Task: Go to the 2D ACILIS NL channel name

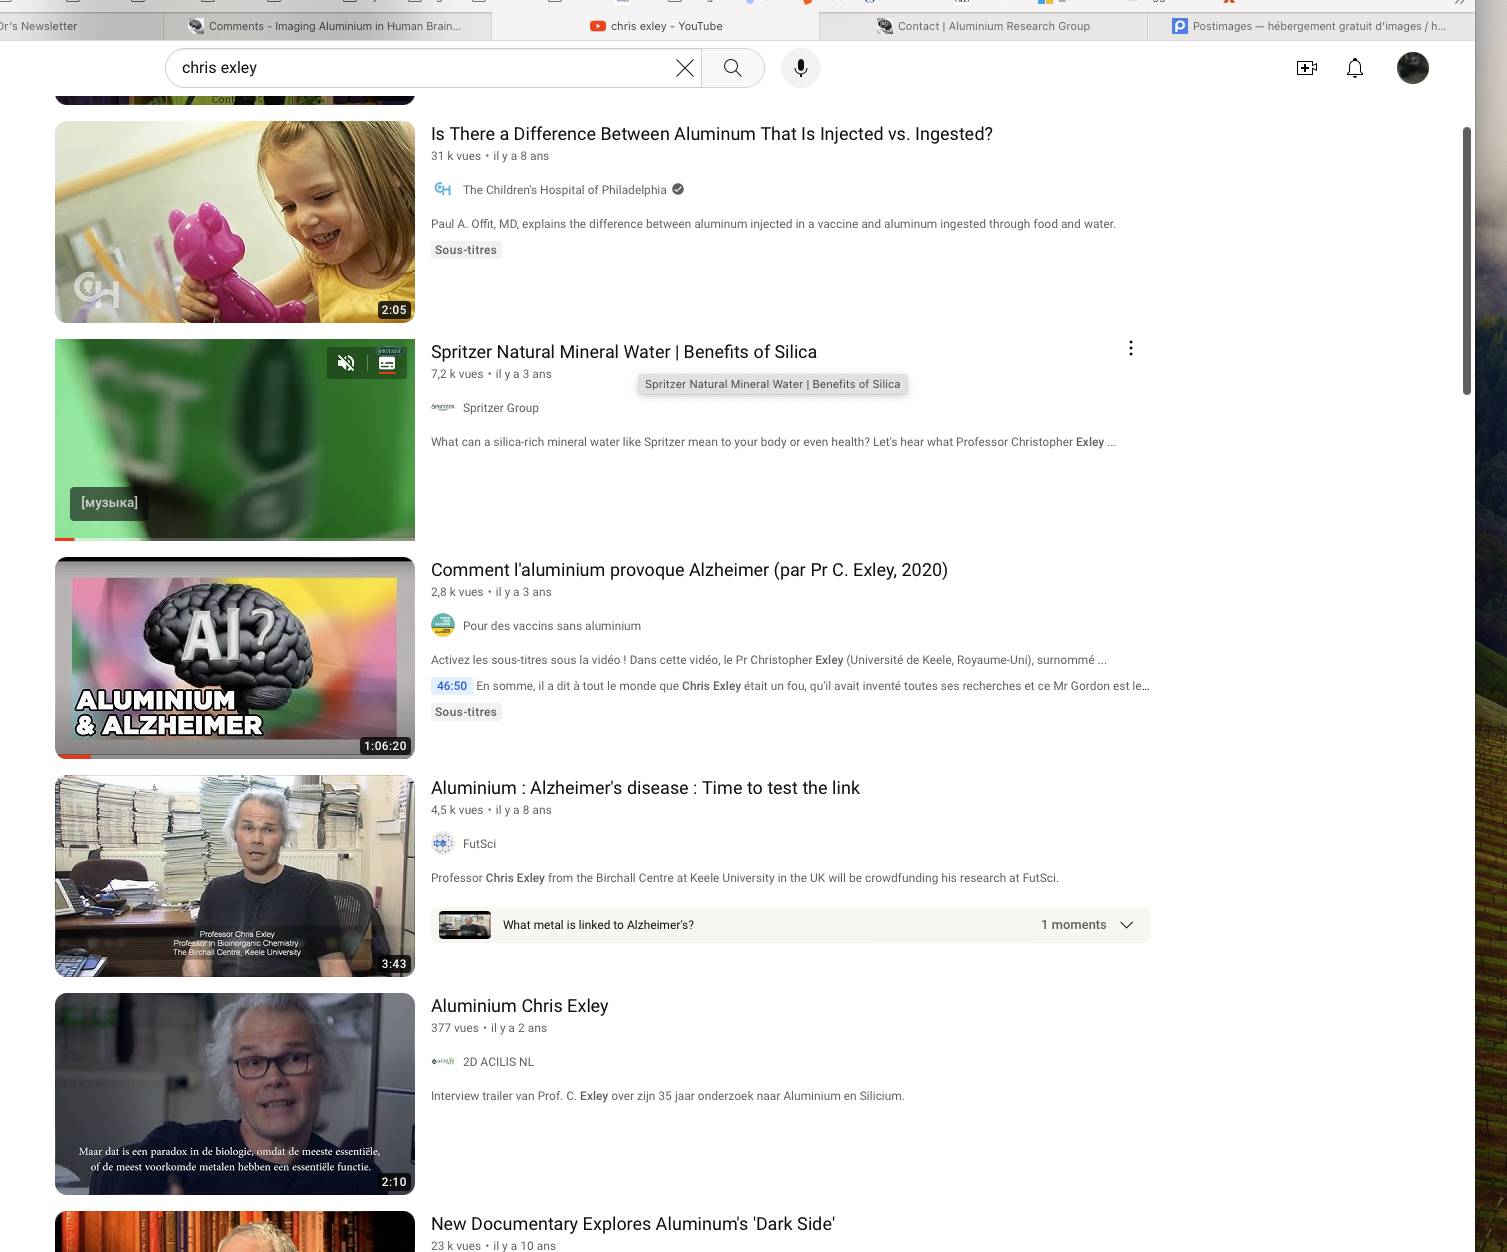Action: coord(498,1062)
